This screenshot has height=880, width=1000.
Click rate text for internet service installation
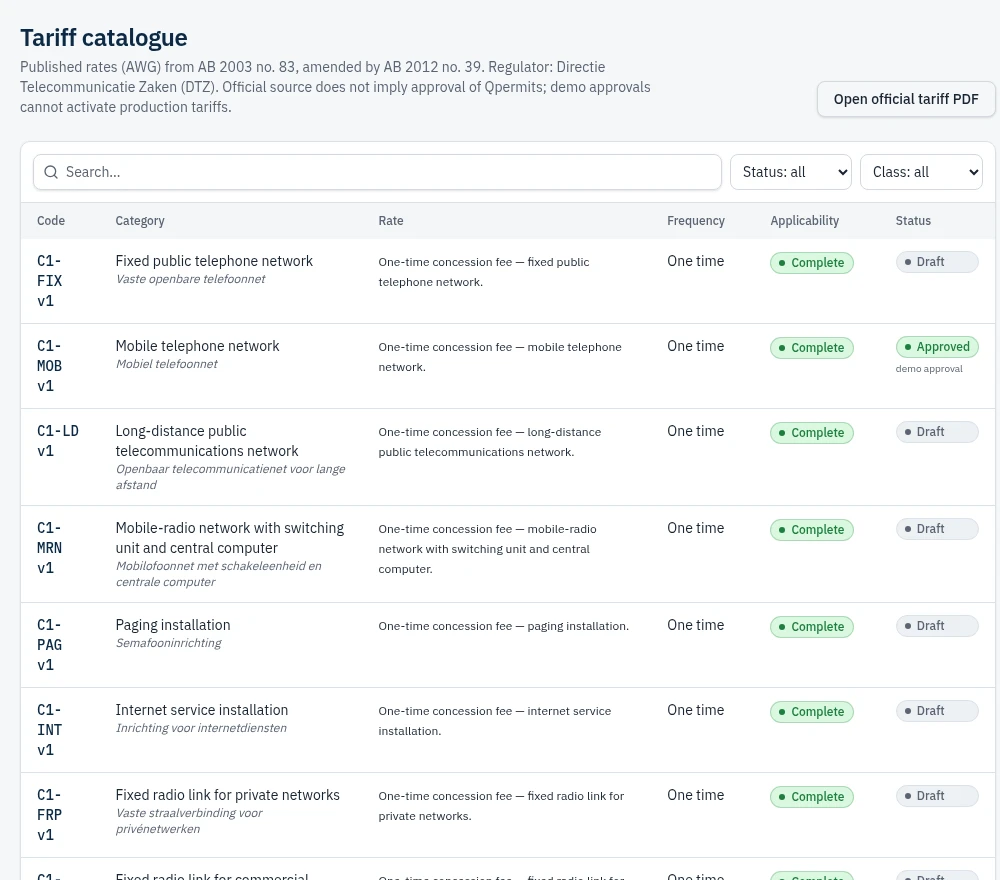(495, 721)
